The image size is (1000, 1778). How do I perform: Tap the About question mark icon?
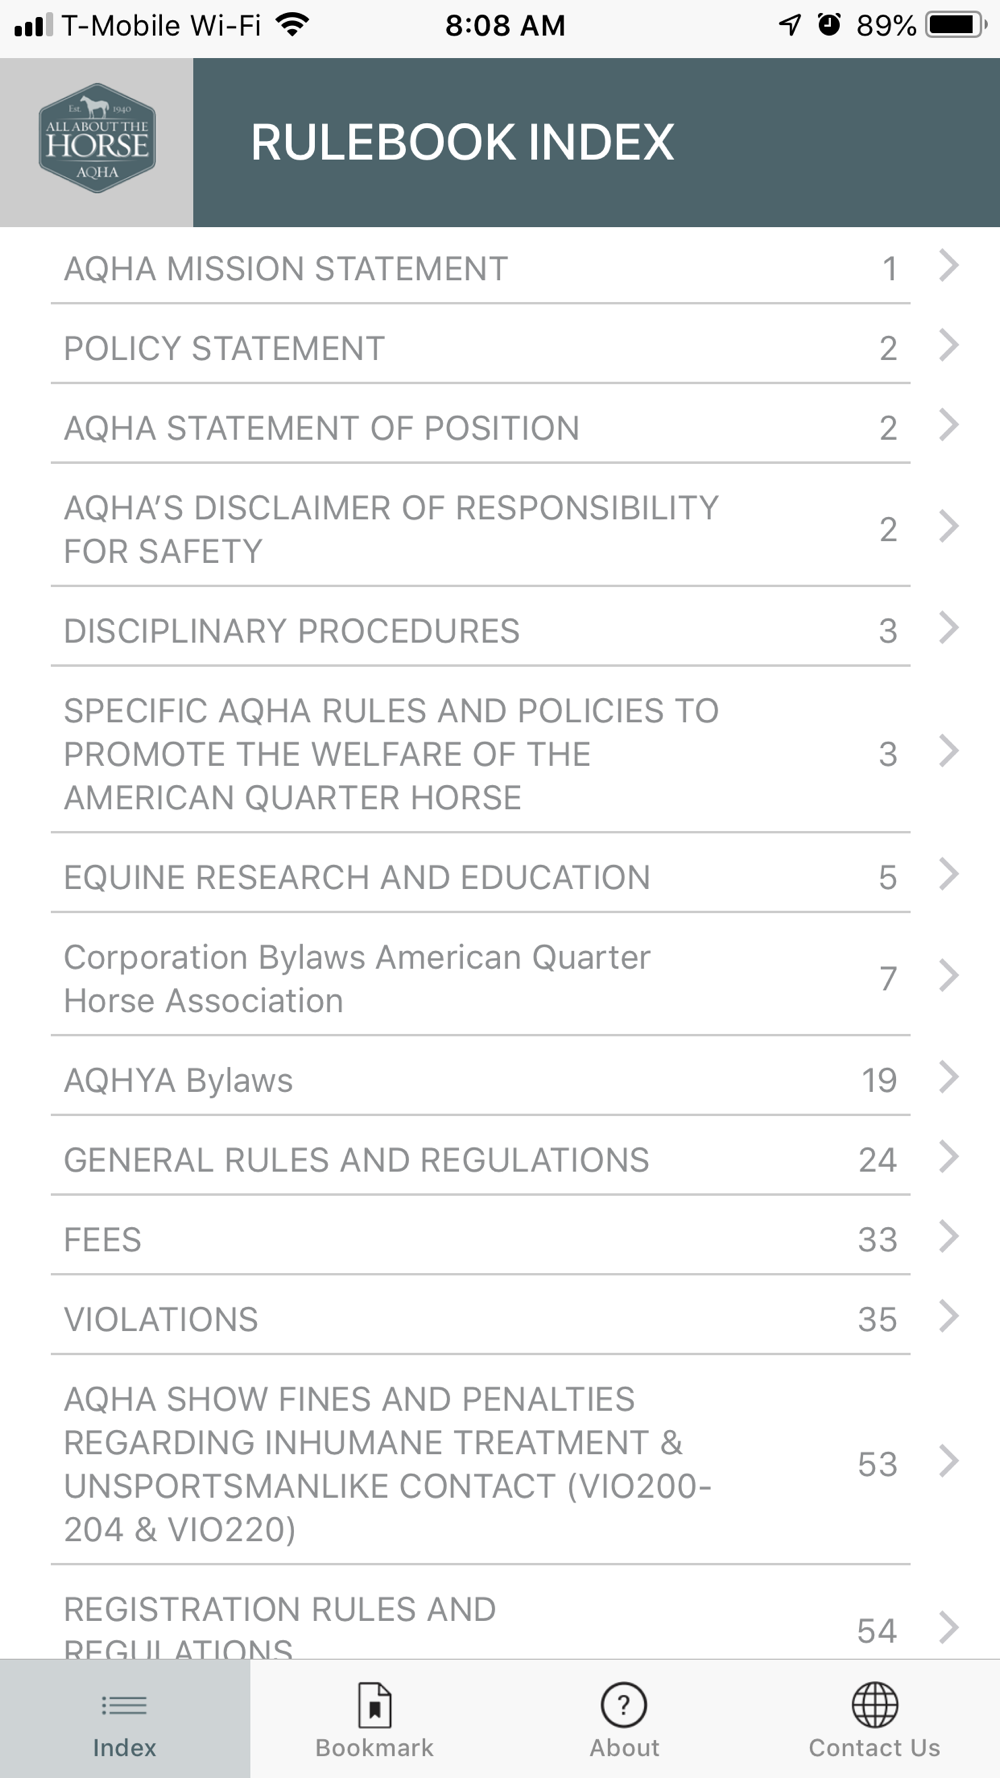coord(624,1705)
